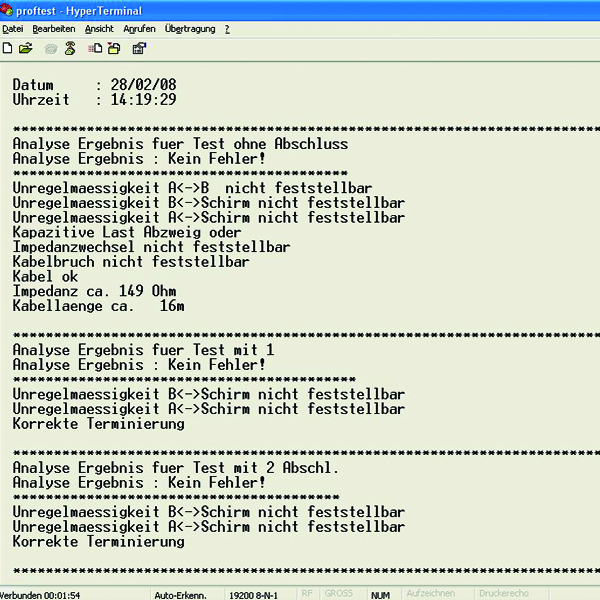Screen dimensions: 600x600
Task: Click the 'Kabel ok' line in the terminal
Action: point(45,277)
